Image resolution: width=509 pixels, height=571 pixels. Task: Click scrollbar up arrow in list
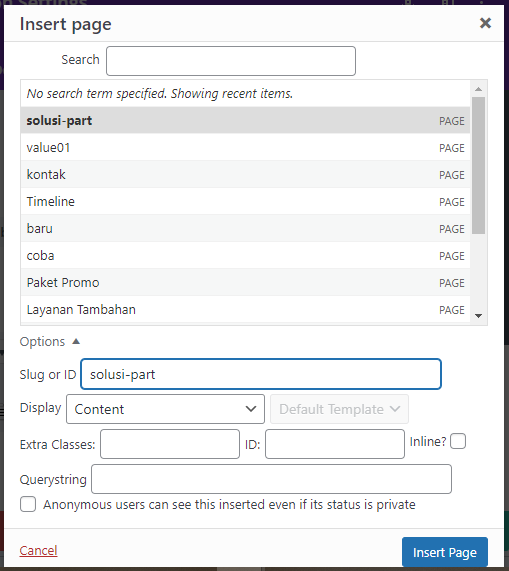click(x=478, y=89)
